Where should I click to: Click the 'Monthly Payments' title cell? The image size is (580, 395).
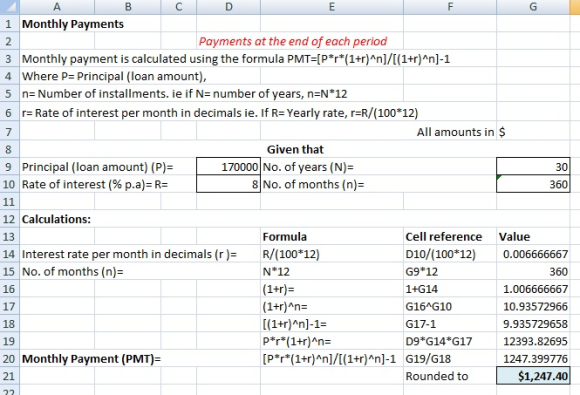point(73,24)
